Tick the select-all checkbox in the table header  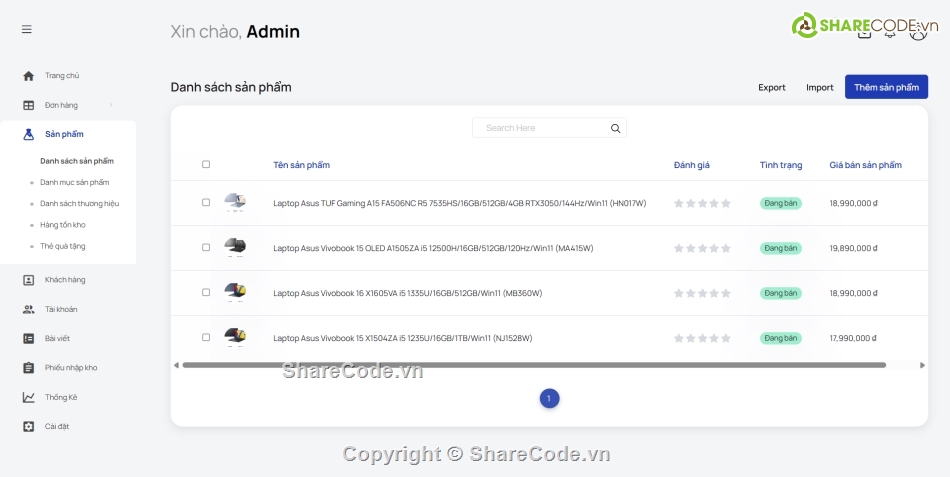click(206, 164)
